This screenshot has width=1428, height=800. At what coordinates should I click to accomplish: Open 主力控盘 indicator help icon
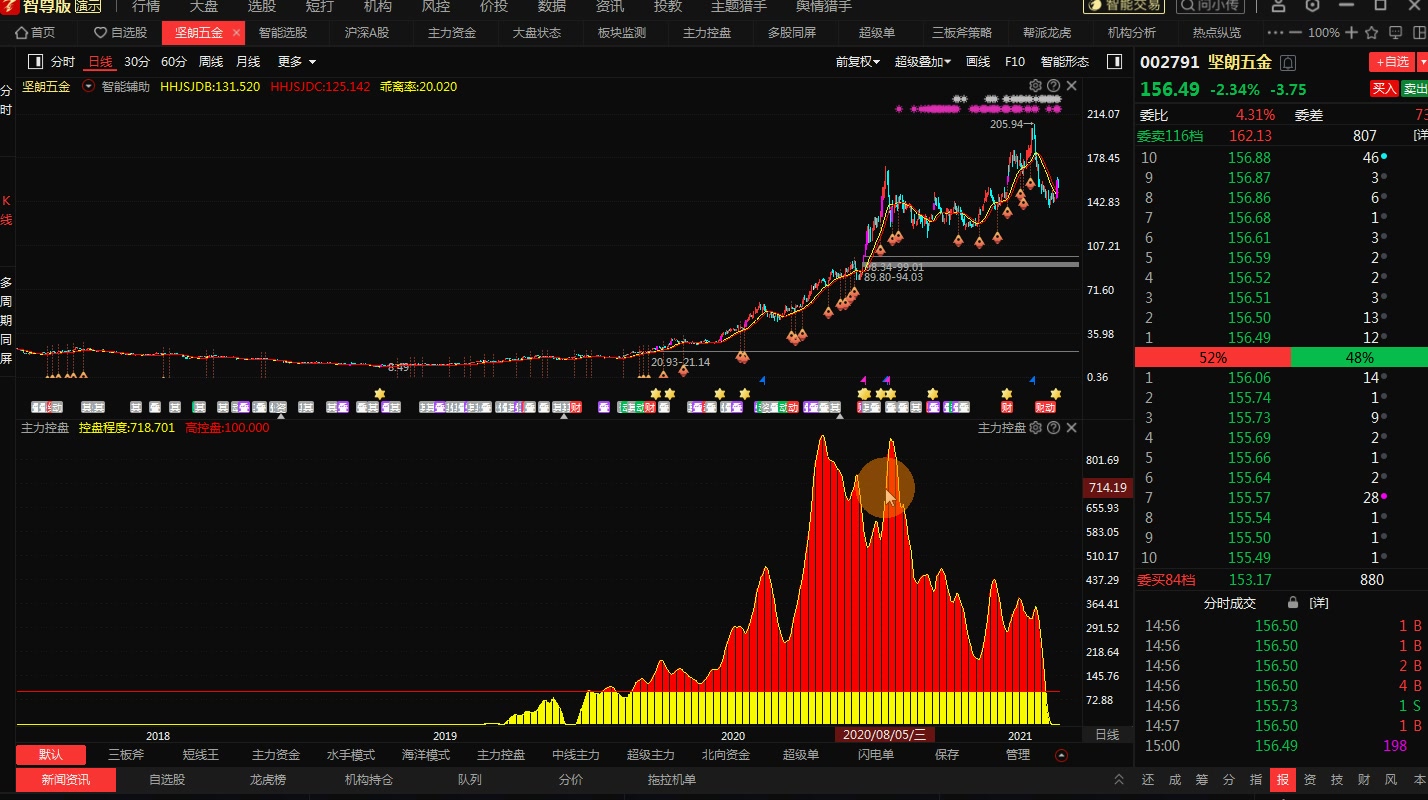[x=1053, y=428]
